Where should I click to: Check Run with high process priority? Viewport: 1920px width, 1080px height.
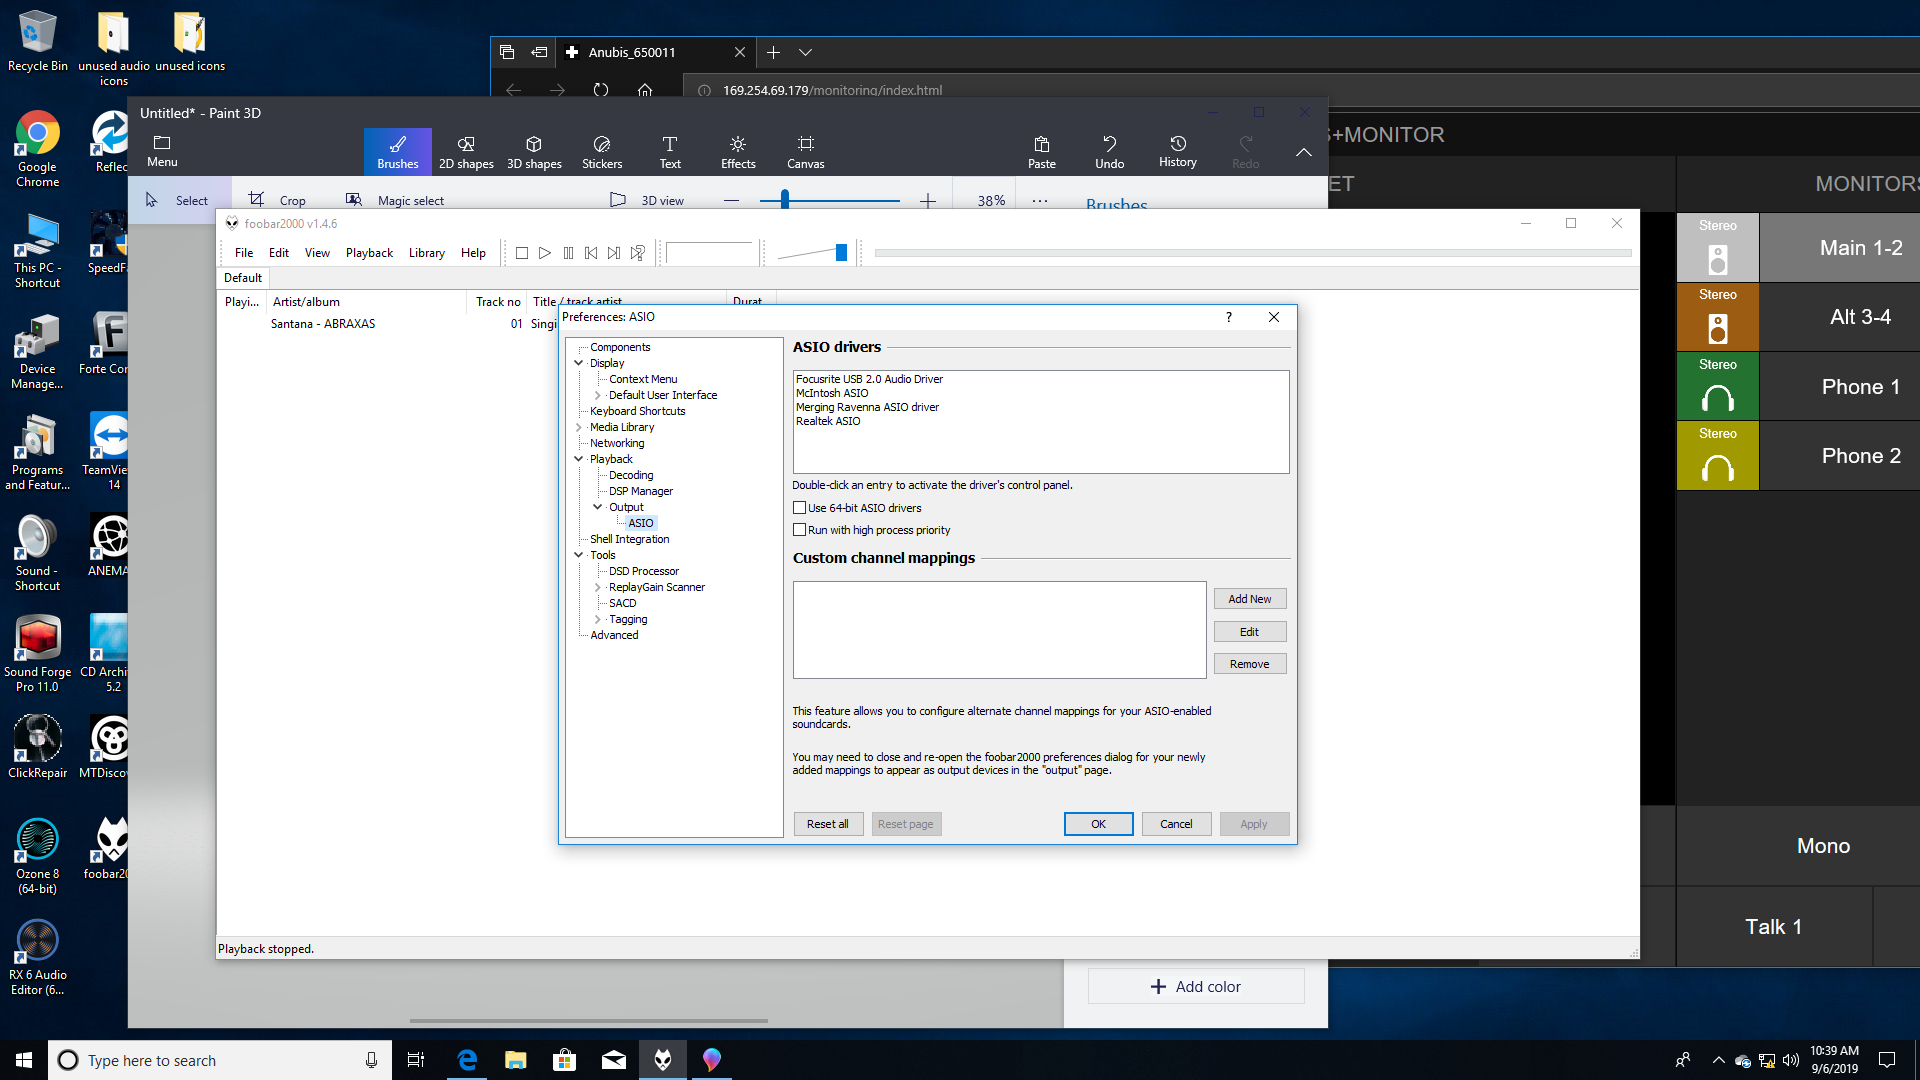800,530
